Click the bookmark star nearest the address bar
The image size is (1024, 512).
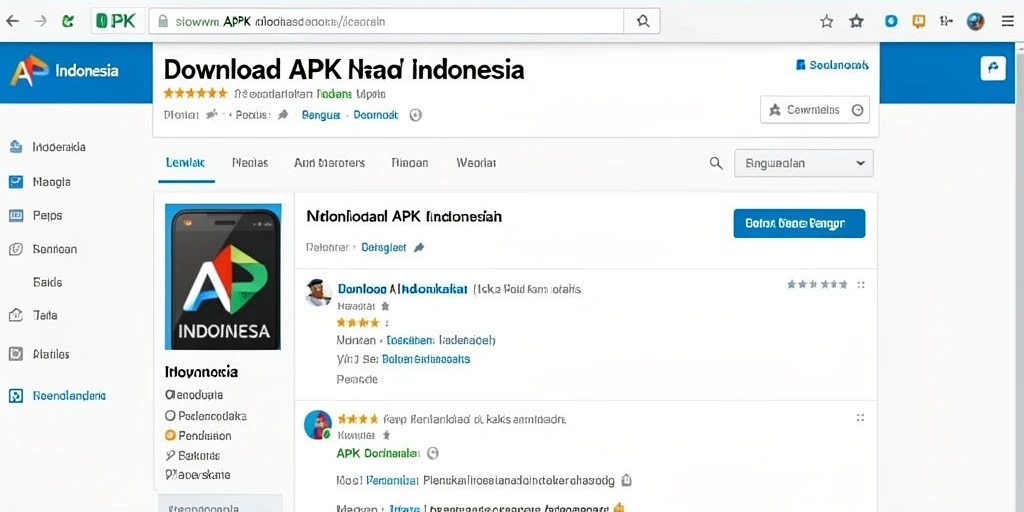[827, 22]
